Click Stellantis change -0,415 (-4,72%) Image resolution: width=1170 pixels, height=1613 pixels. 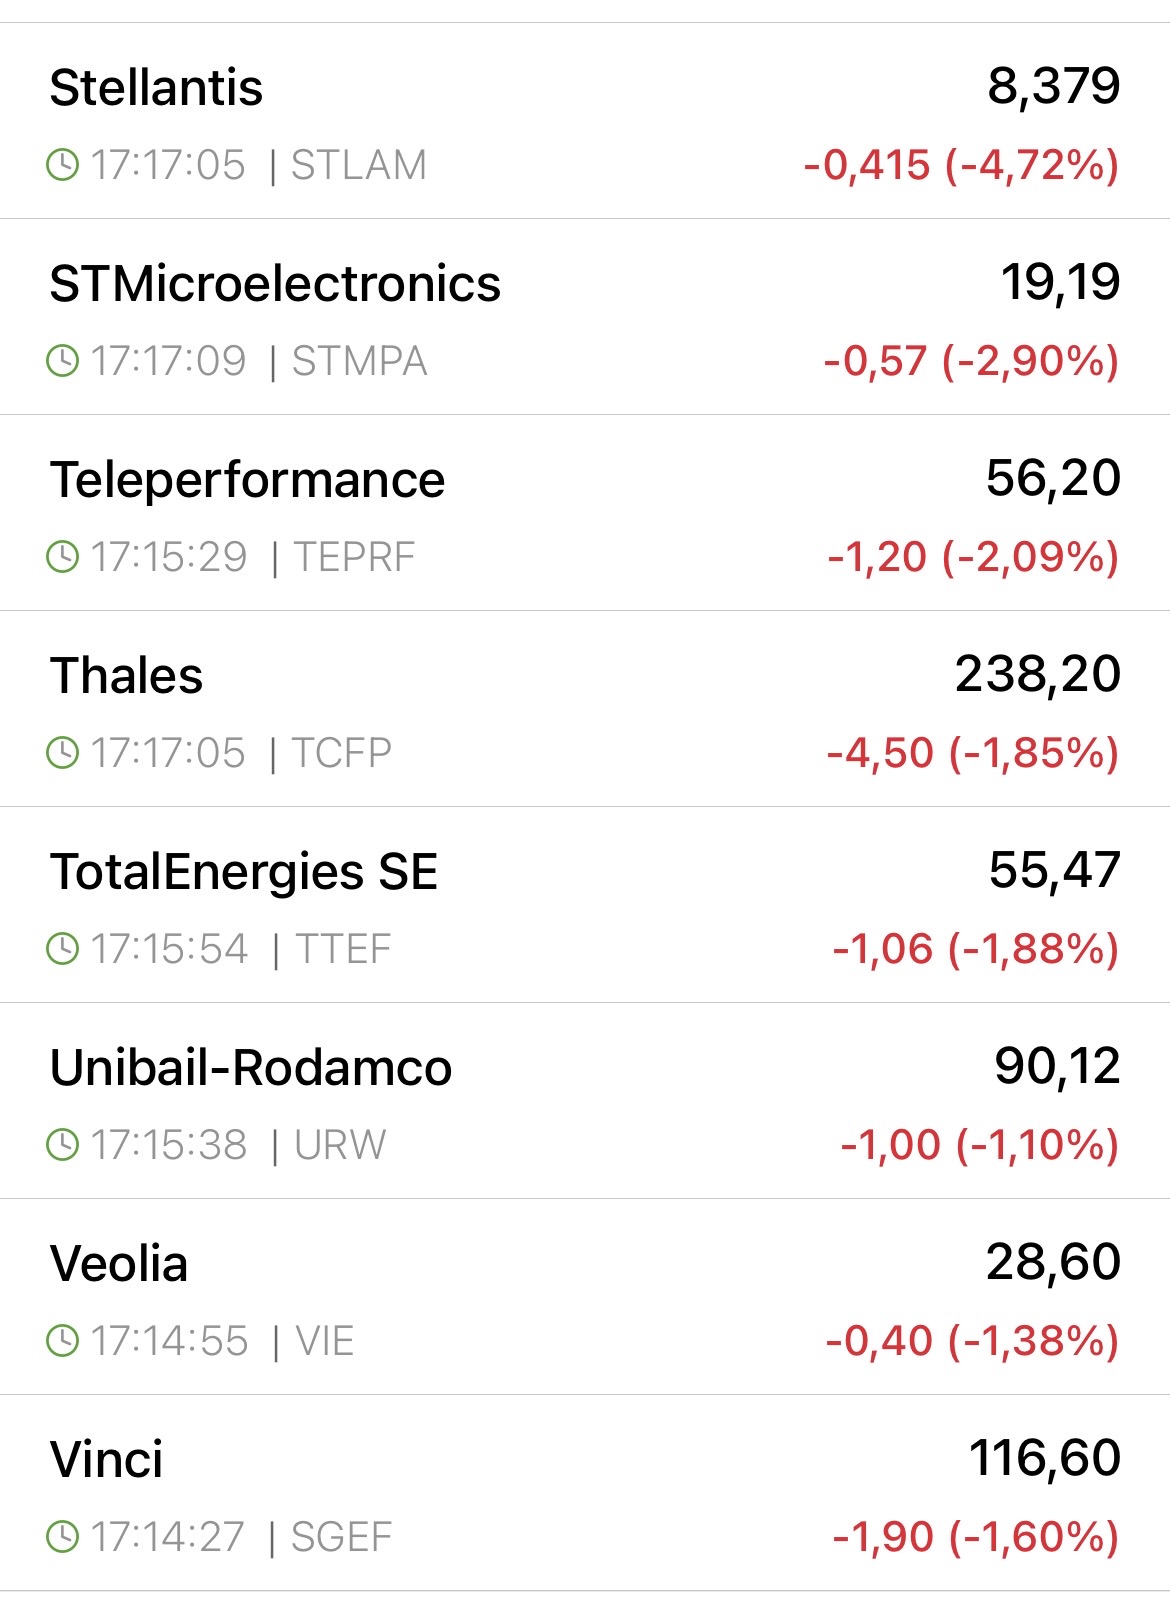961,165
